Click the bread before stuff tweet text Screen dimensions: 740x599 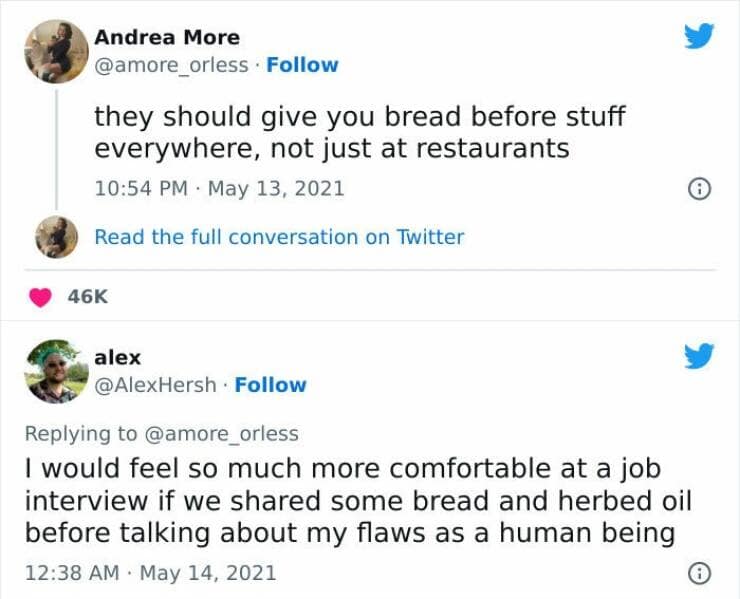click(x=359, y=132)
